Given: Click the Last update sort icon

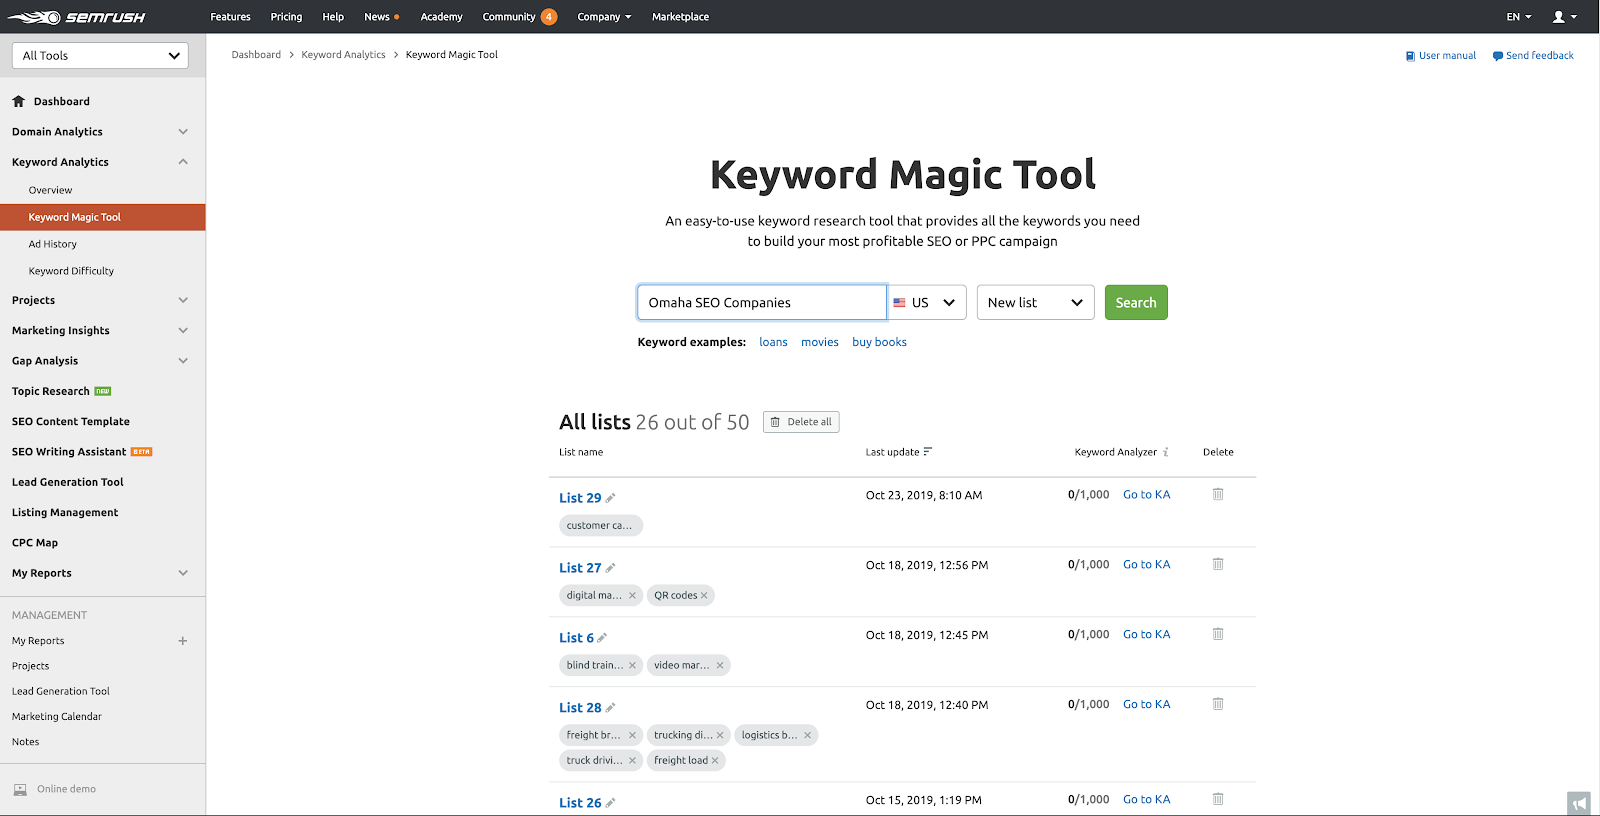Looking at the screenshot, I should click(x=928, y=452).
